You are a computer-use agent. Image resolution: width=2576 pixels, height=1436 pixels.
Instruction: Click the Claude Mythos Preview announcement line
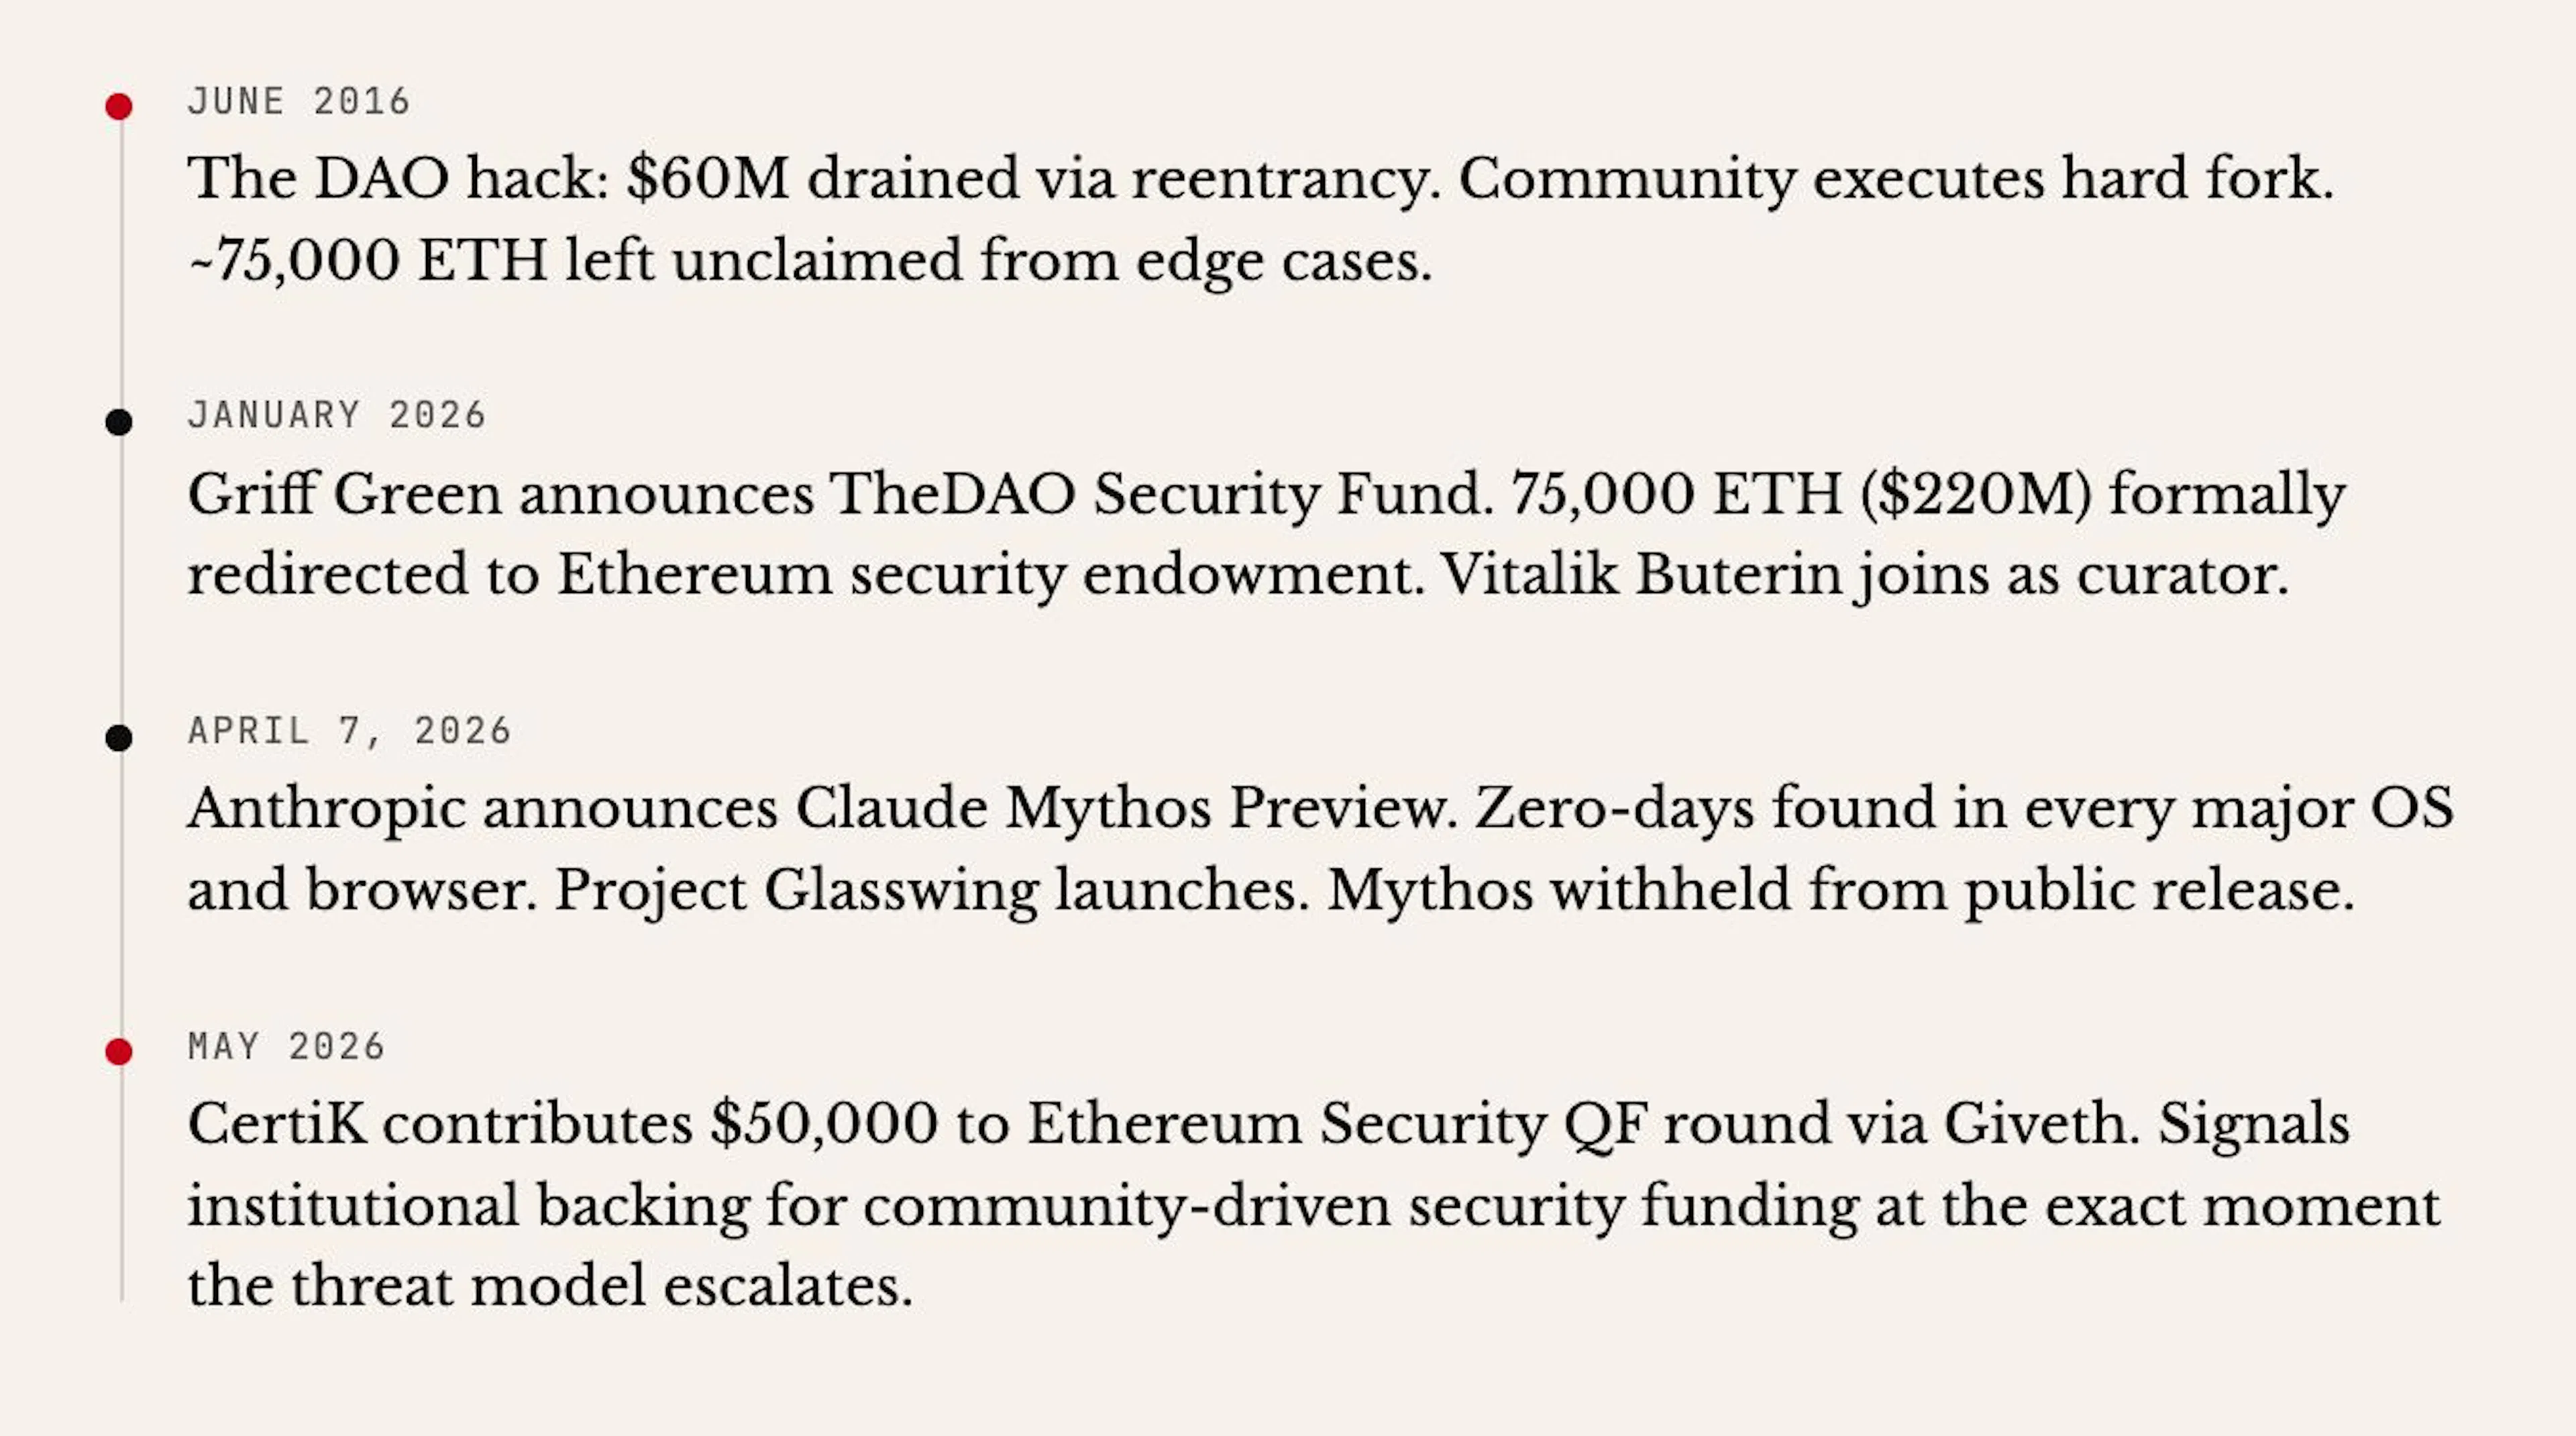click(1321, 809)
